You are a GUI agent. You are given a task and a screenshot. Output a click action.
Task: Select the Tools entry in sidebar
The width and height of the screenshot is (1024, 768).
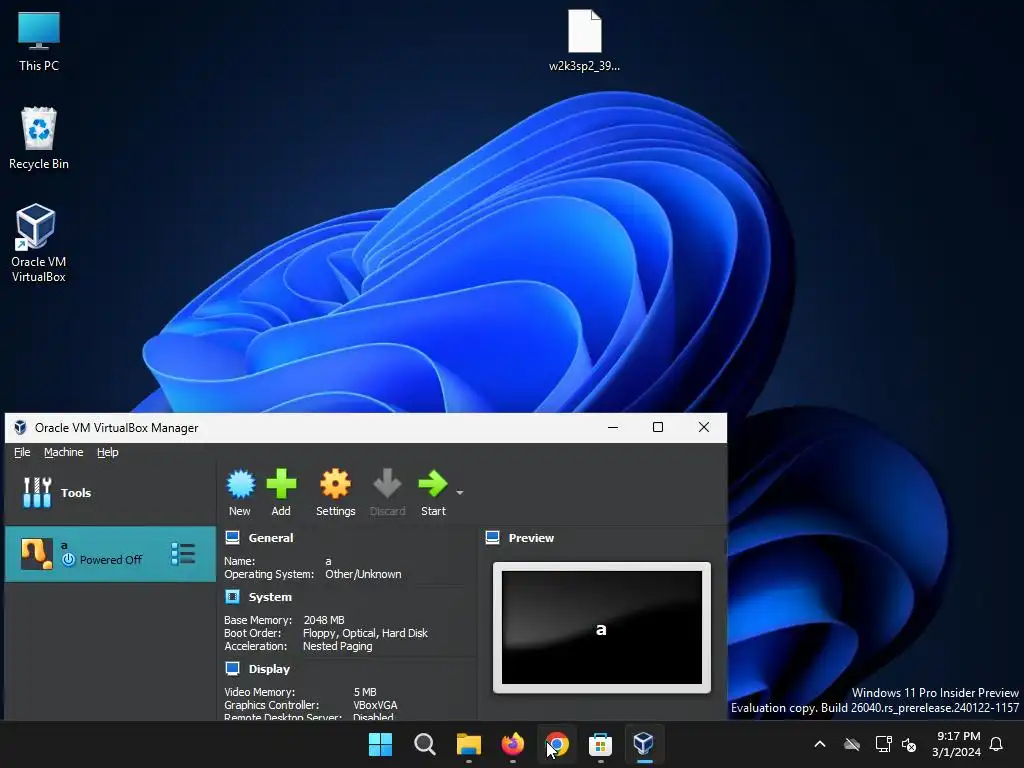click(x=110, y=492)
